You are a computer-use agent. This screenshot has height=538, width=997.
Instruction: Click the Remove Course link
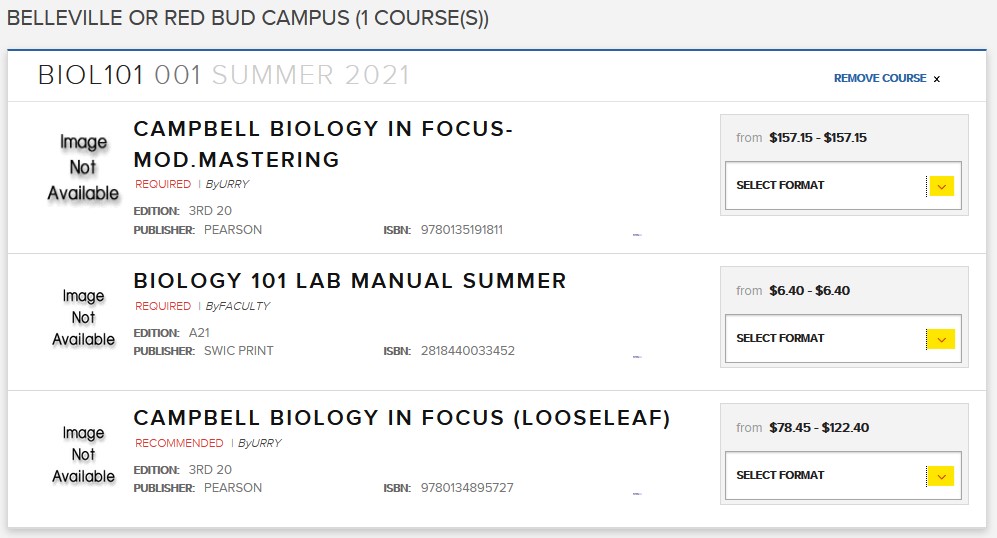[880, 78]
